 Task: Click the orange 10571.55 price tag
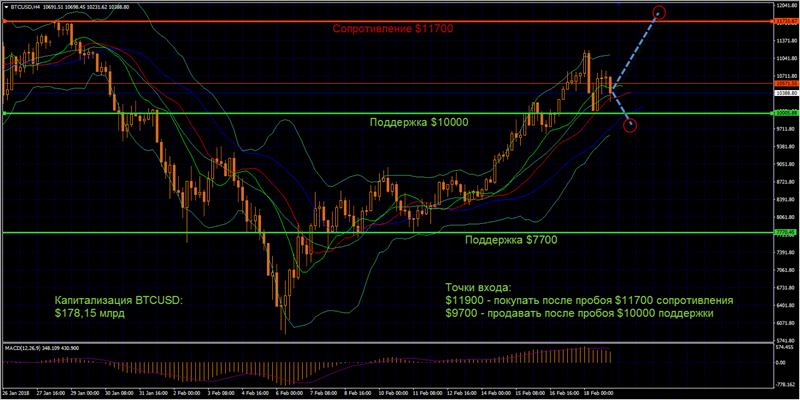(x=787, y=83)
